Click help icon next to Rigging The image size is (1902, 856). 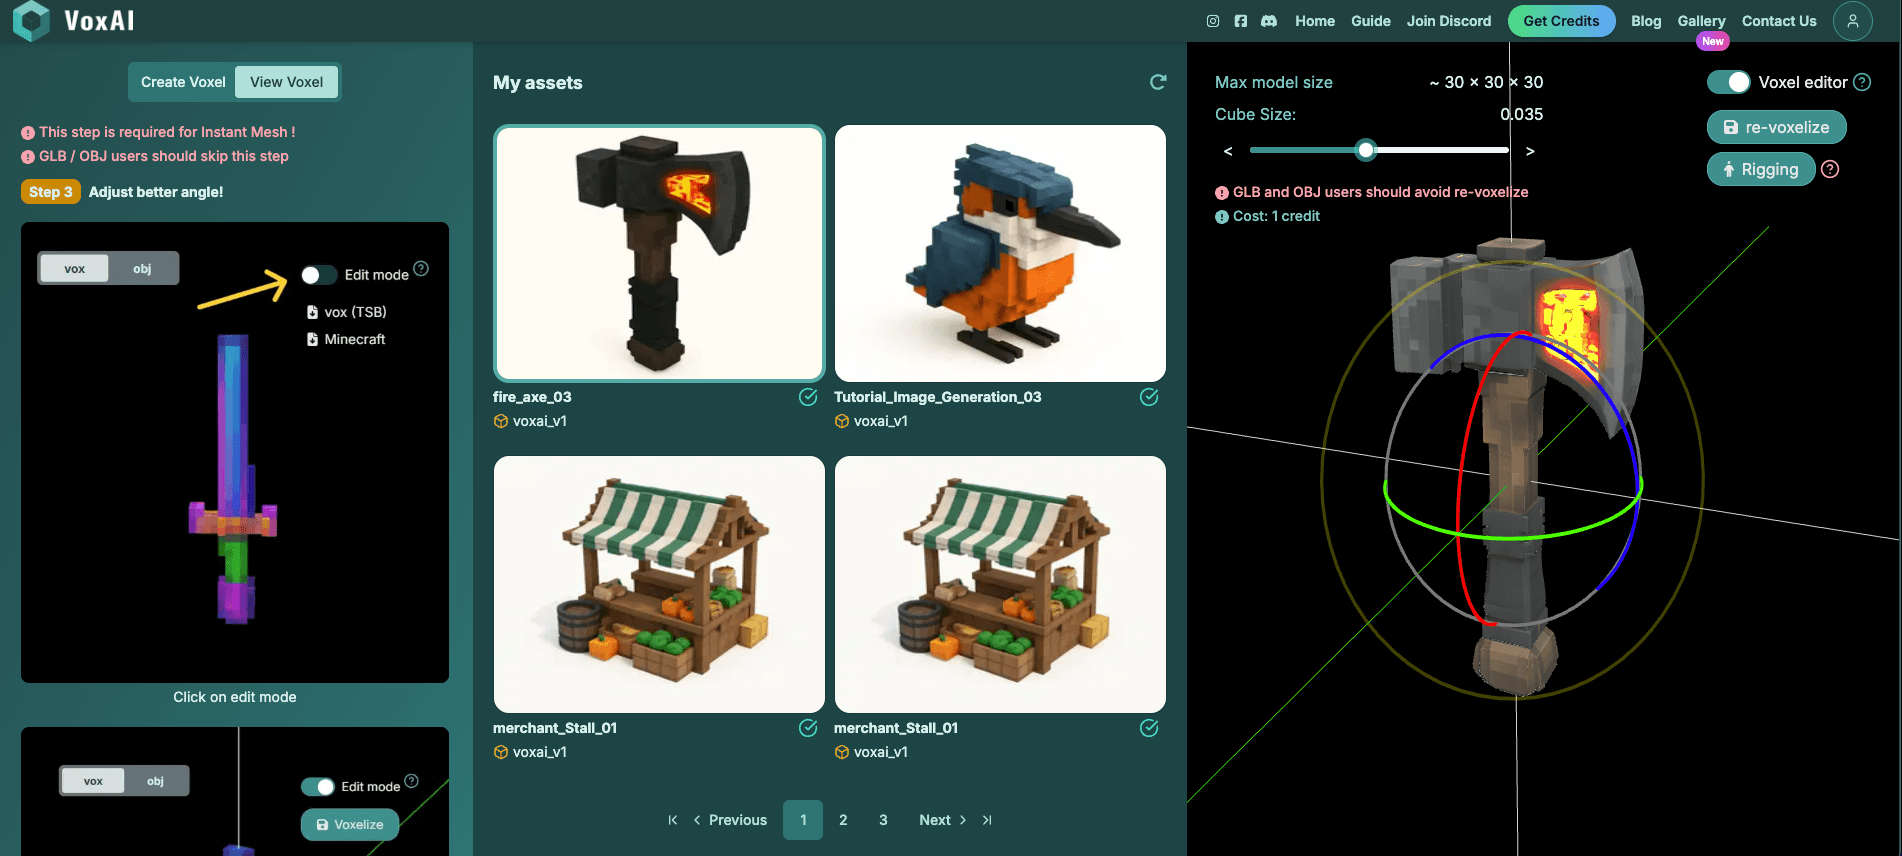[1830, 169]
